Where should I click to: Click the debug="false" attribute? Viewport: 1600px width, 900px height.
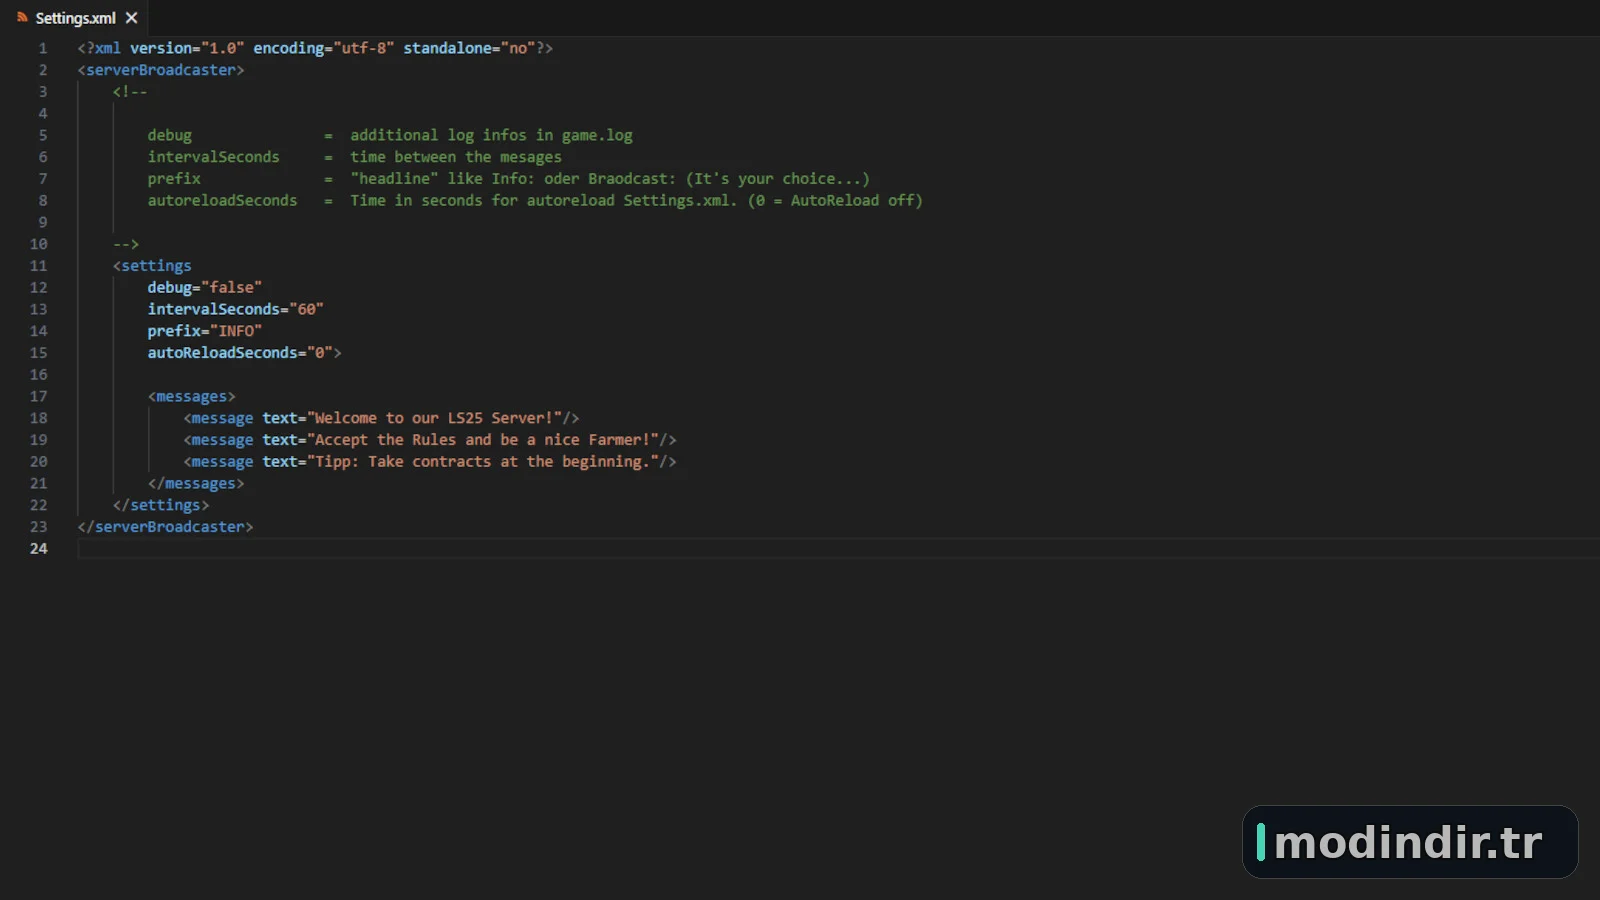(x=204, y=288)
